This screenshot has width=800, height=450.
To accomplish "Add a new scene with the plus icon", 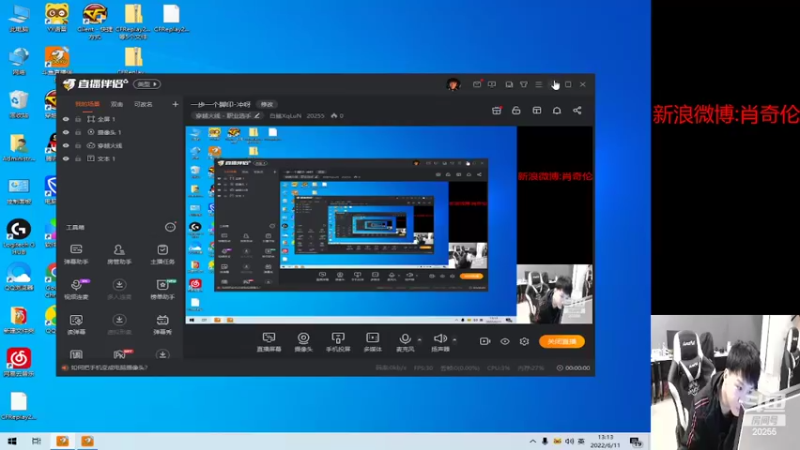I will pyautogui.click(x=175, y=104).
